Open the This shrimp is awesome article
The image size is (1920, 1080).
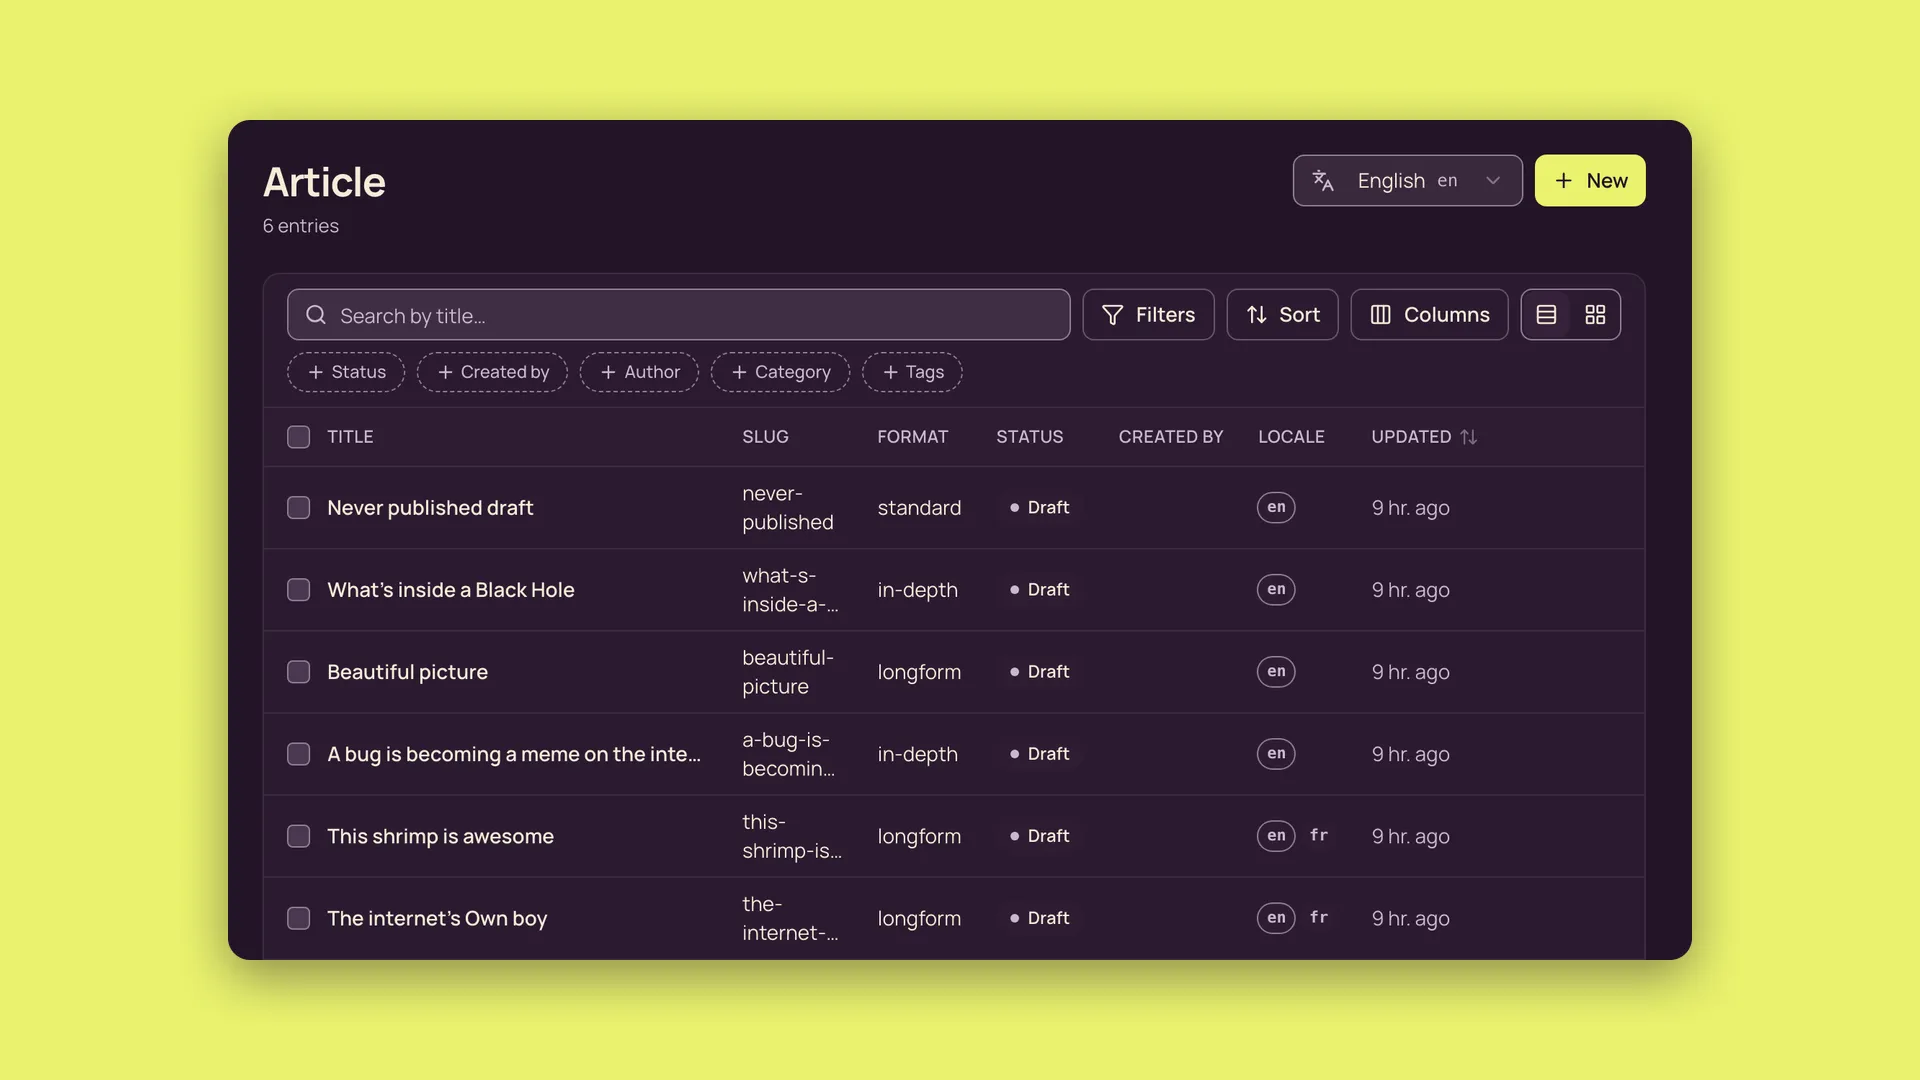coord(440,836)
